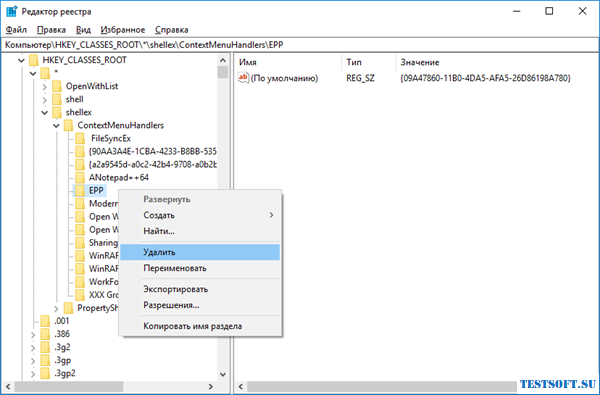The image size is (600, 395).
Task: Click the REG_SZ type cell
Action: (360, 78)
